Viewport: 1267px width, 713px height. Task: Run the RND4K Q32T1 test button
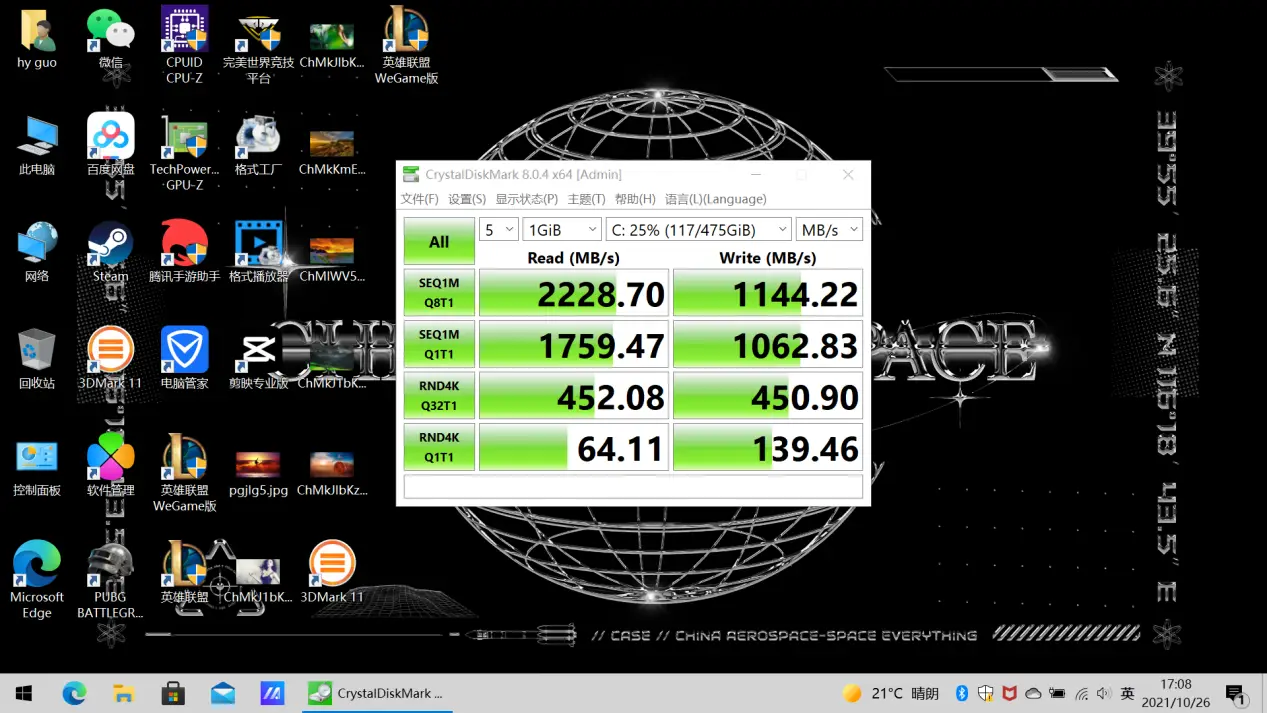pos(439,397)
